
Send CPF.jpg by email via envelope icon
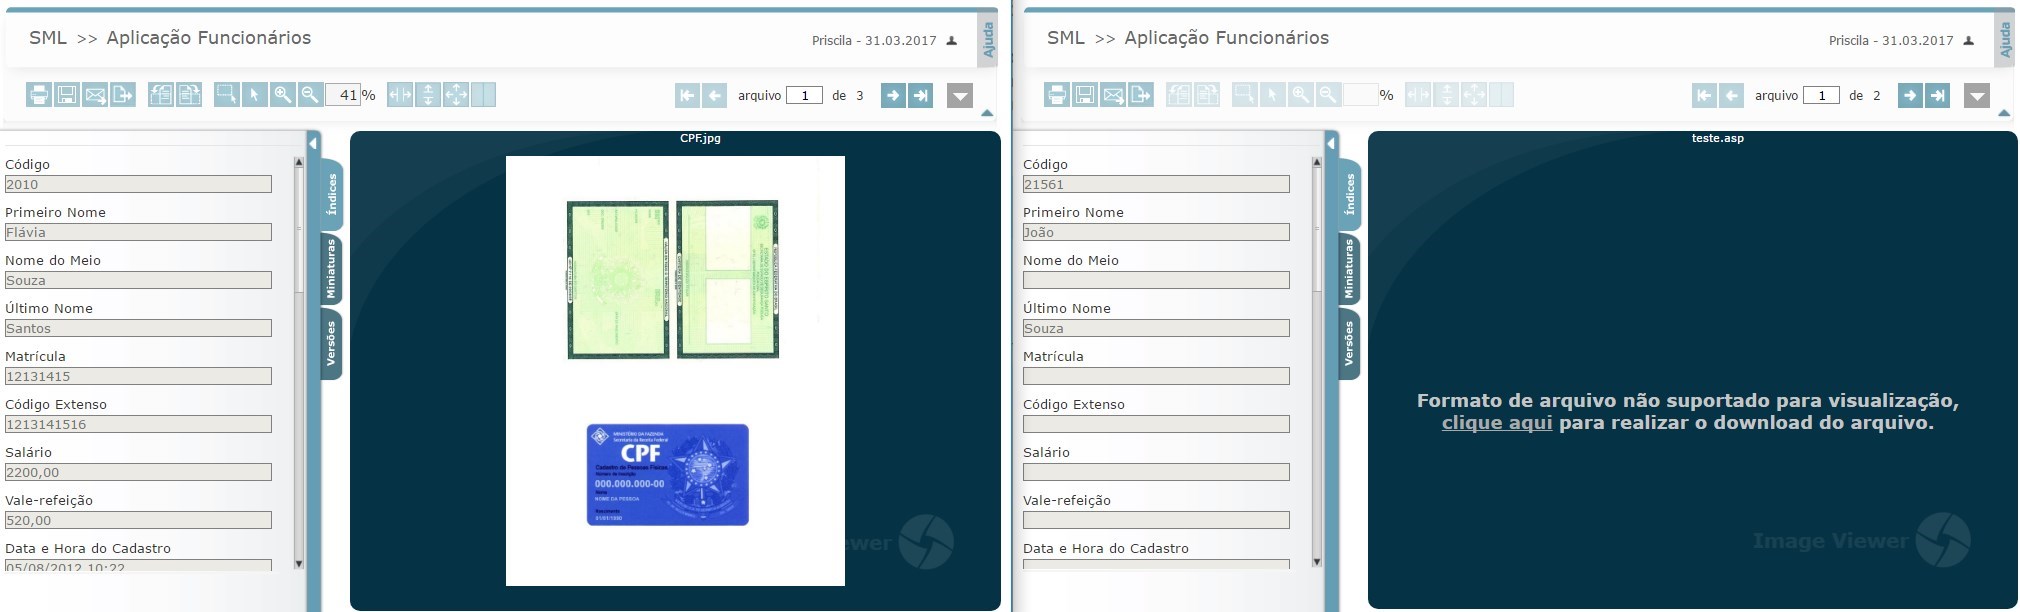coord(95,95)
